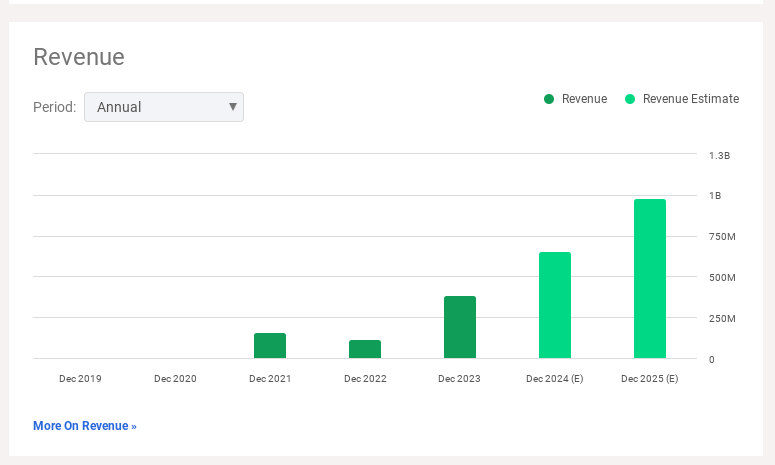
Task: Select the Dec 2022 revenue bar
Action: (x=365, y=349)
